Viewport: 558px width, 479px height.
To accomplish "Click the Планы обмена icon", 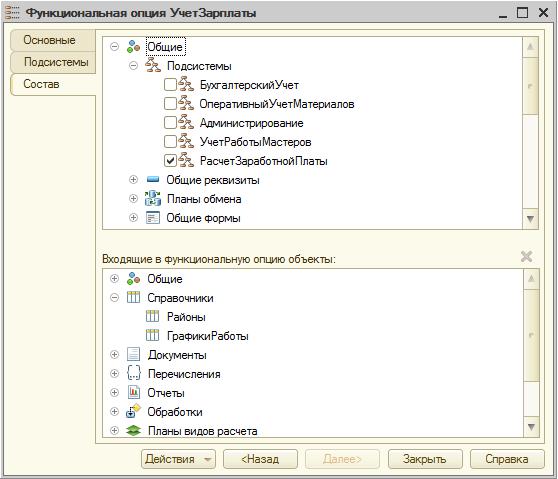I will pos(153,199).
